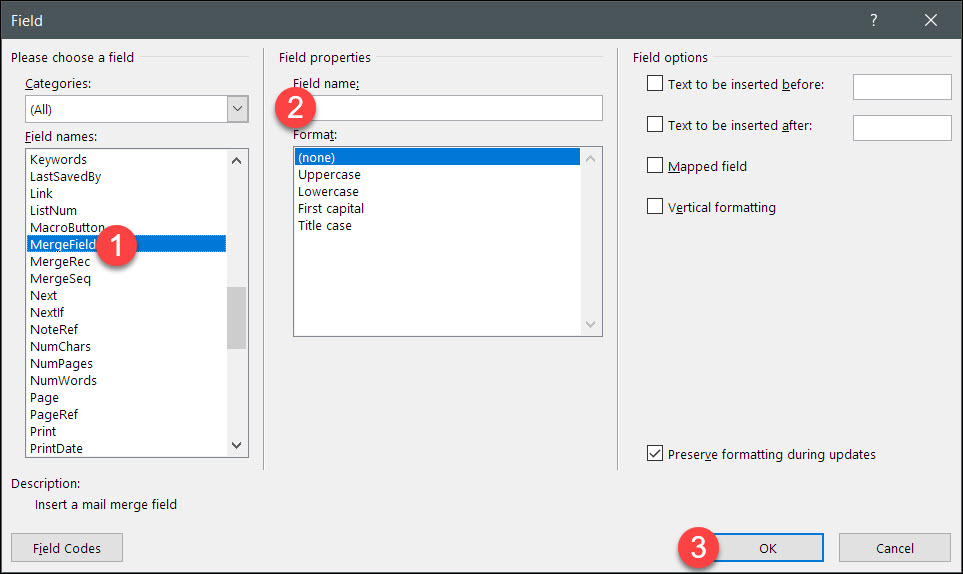Click the Field names scrollbar thumb
Viewport: 963px width, 574px height.
click(x=236, y=318)
